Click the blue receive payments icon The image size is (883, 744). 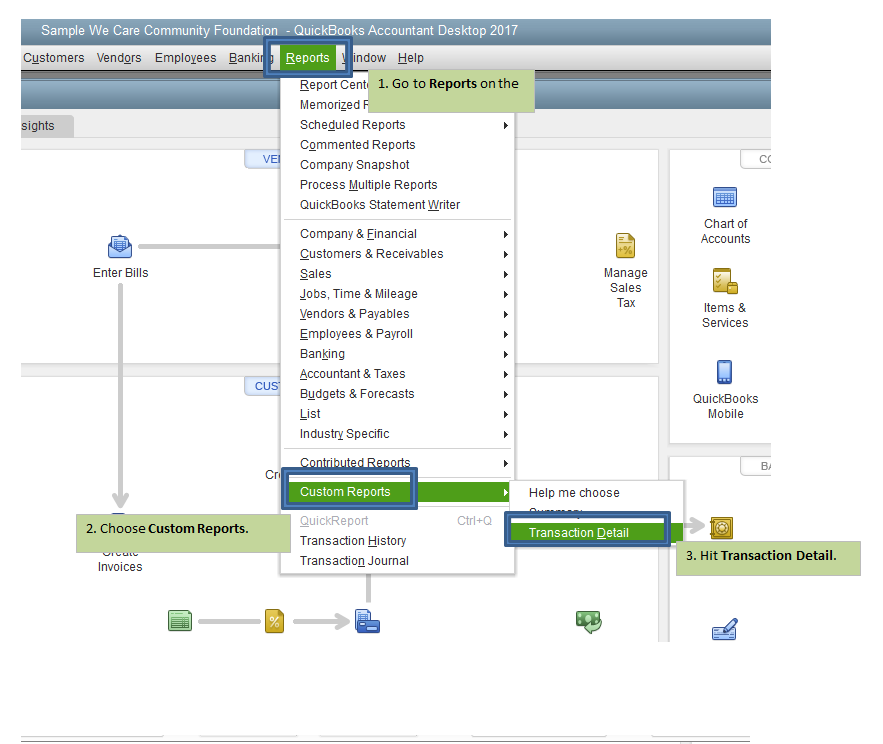367,621
